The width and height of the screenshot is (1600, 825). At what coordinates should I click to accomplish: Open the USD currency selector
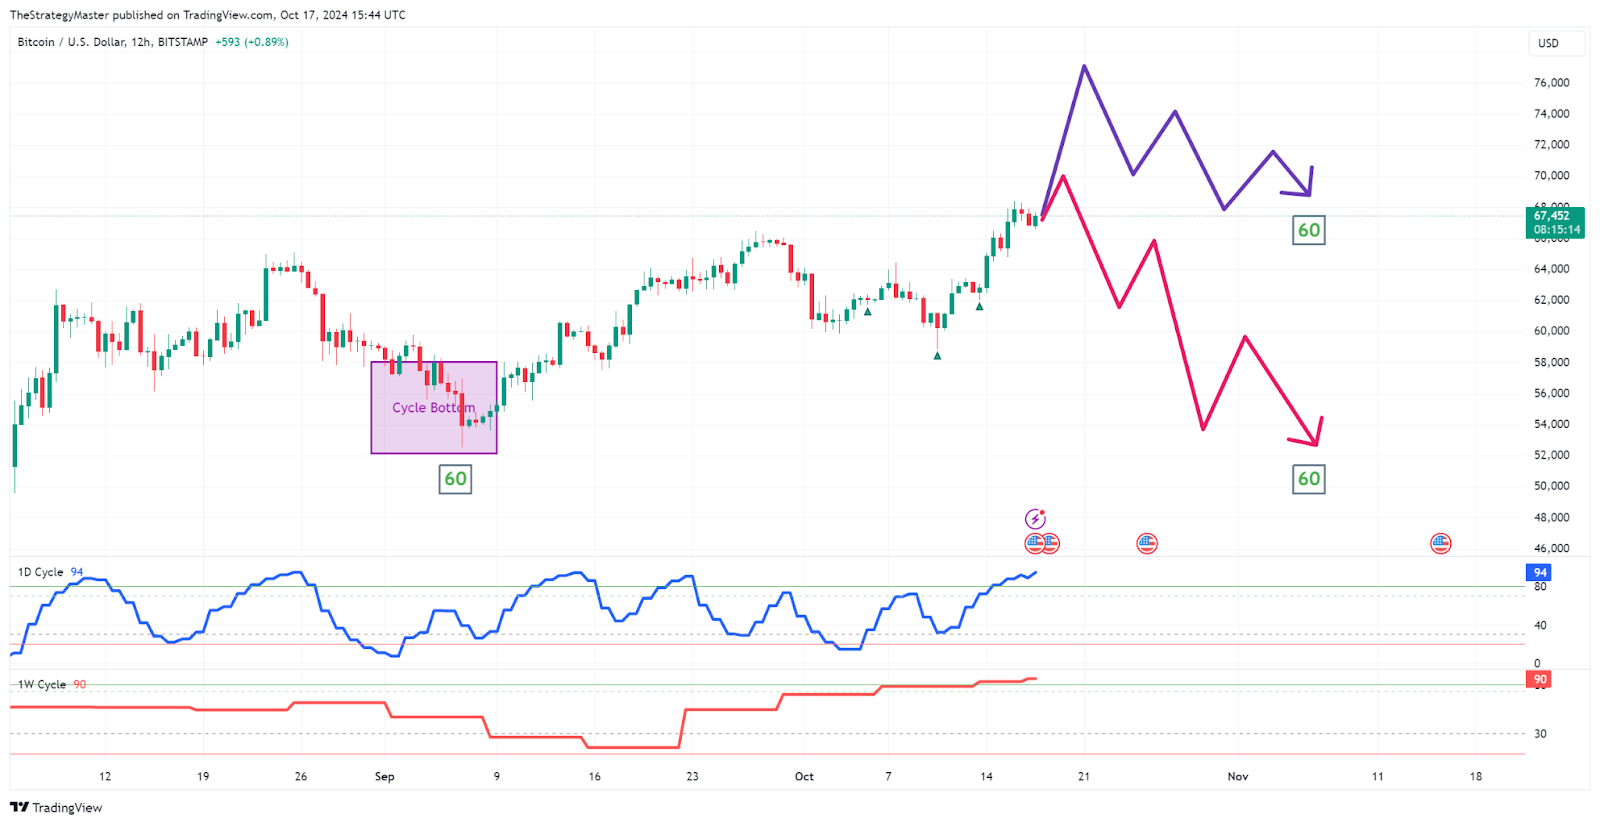[x=1557, y=43]
